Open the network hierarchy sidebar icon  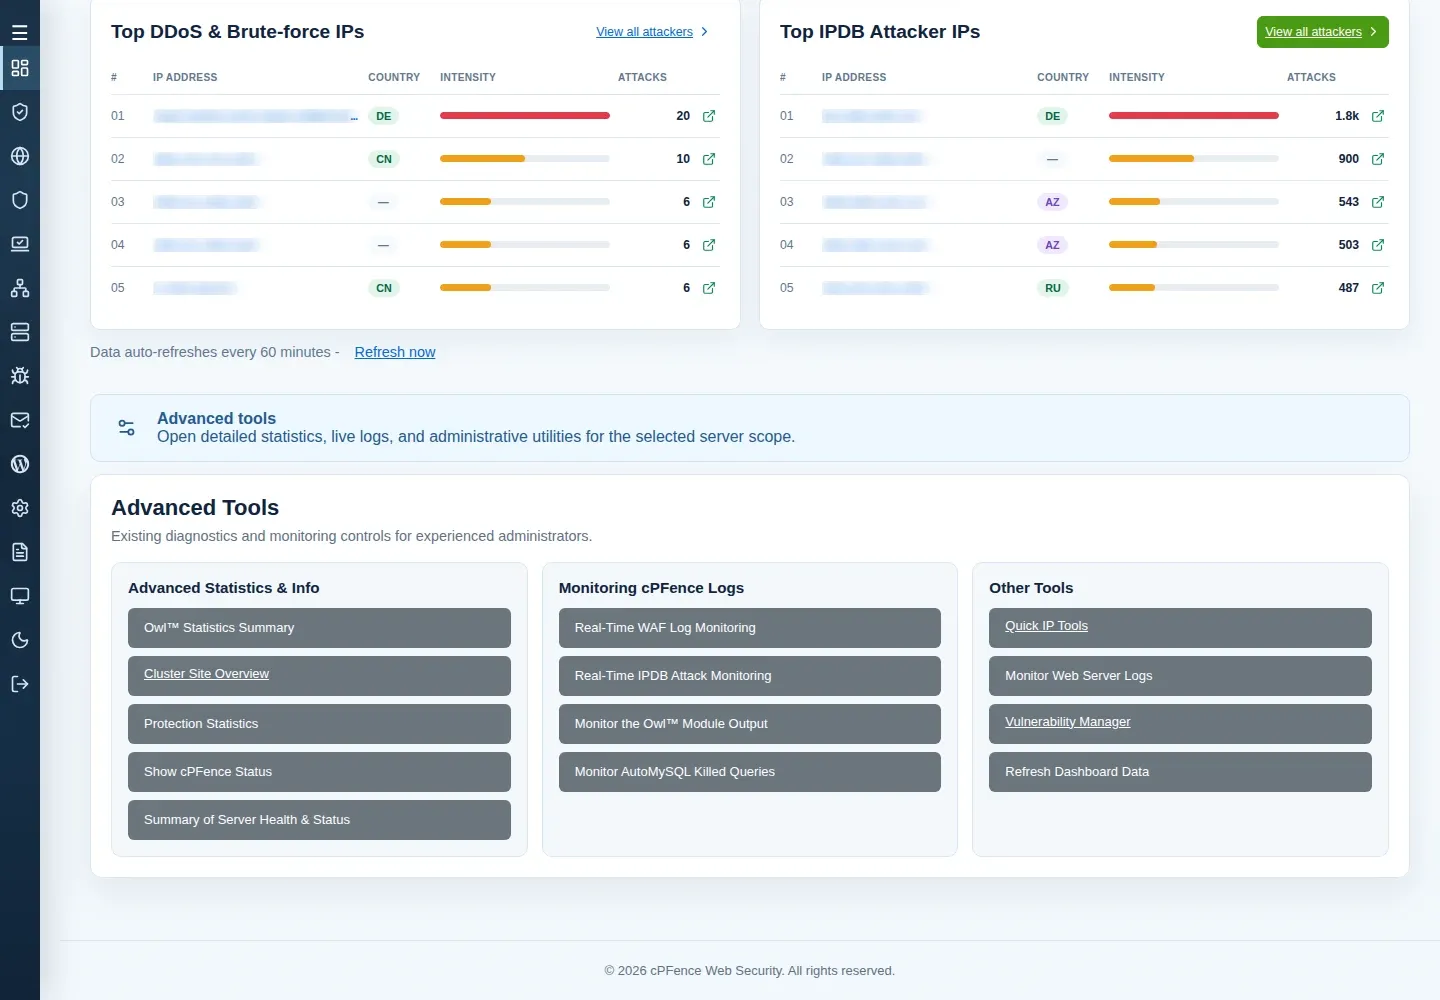(19, 288)
